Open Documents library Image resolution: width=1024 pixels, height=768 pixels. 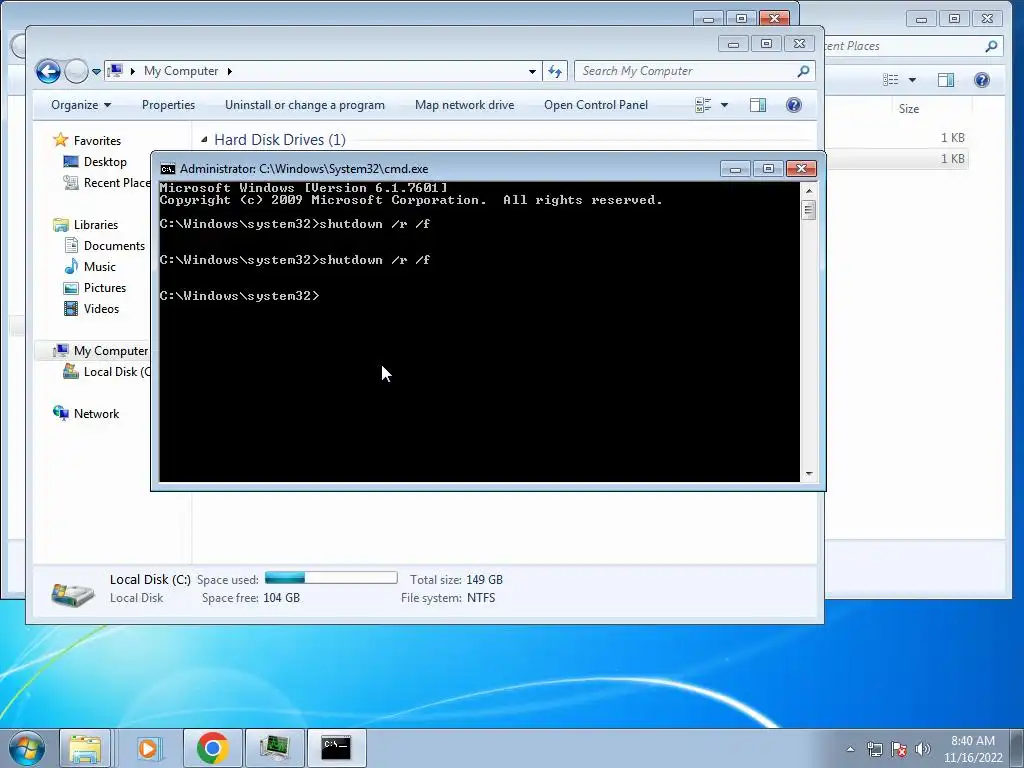[104, 246]
